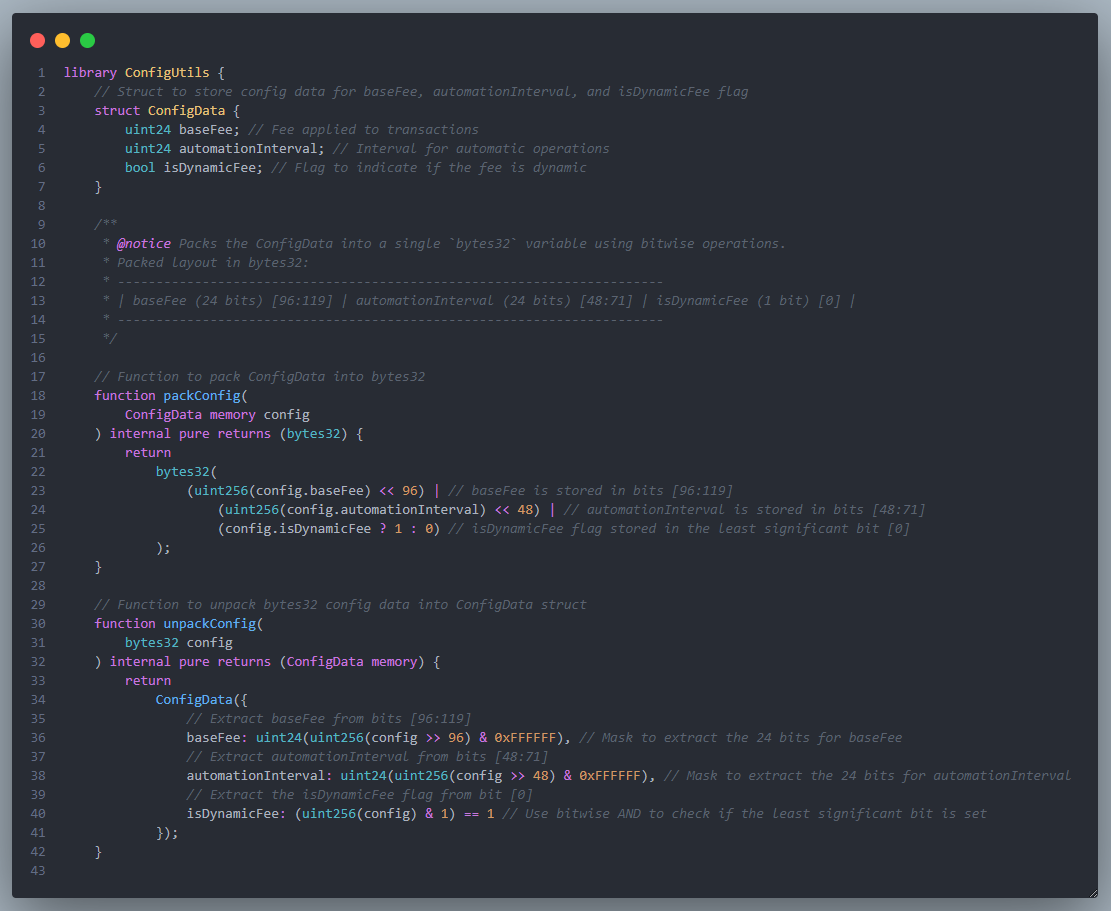Click the @notice tag in comment
This screenshot has width=1111, height=911.
(144, 244)
